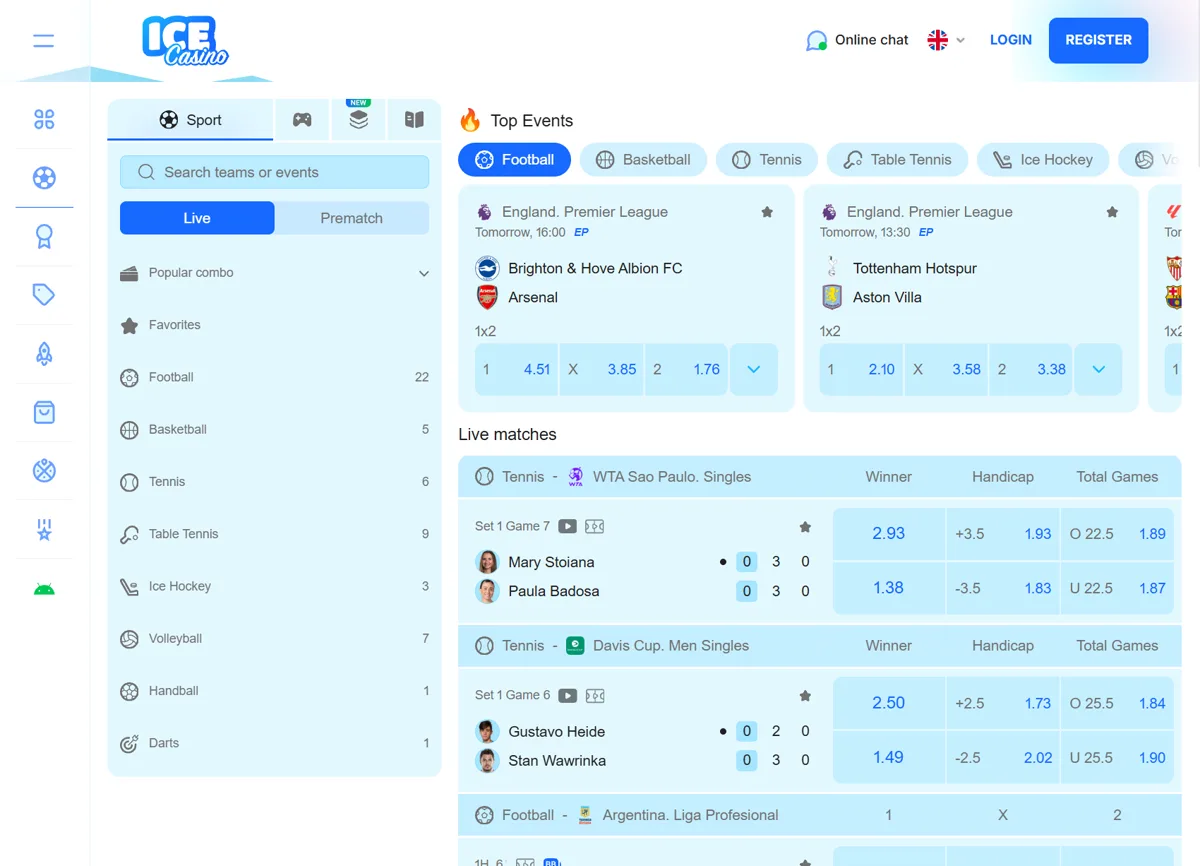1200x866 pixels.
Task: Select Gustavo Heide winner odds 2.50
Action: click(888, 703)
